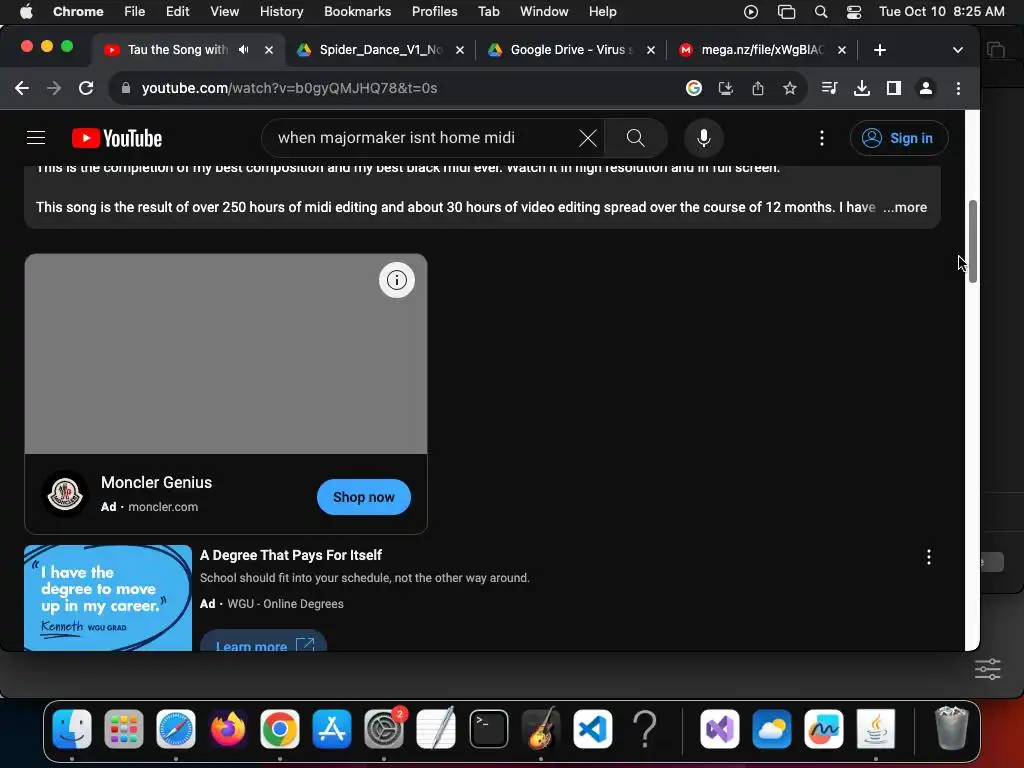The height and width of the screenshot is (768, 1024).
Task: Open the History menu
Action: tap(281, 12)
